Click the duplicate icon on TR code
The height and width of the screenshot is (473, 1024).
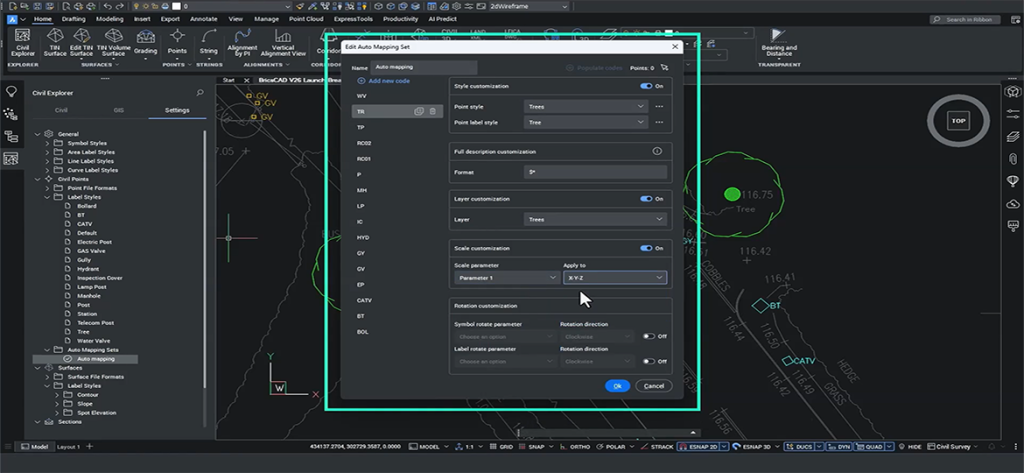(x=419, y=111)
